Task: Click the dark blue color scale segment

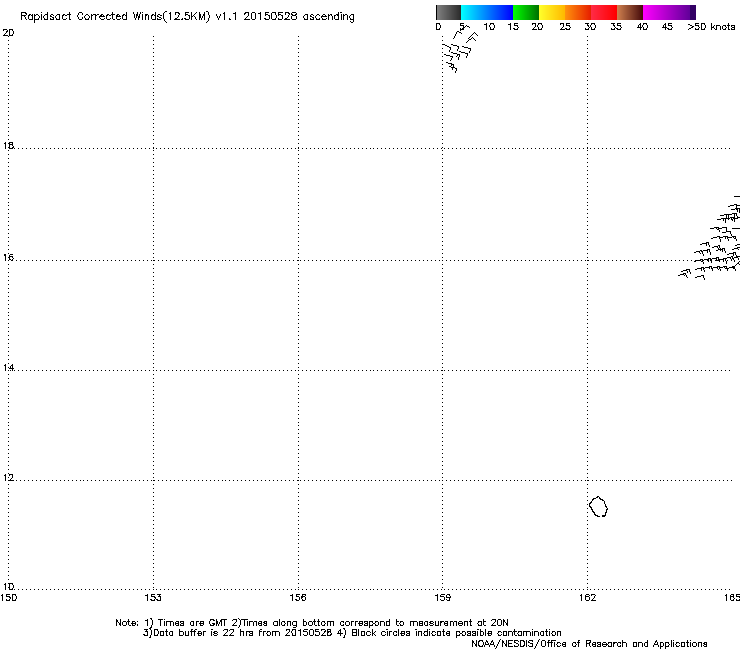Action: [500, 12]
